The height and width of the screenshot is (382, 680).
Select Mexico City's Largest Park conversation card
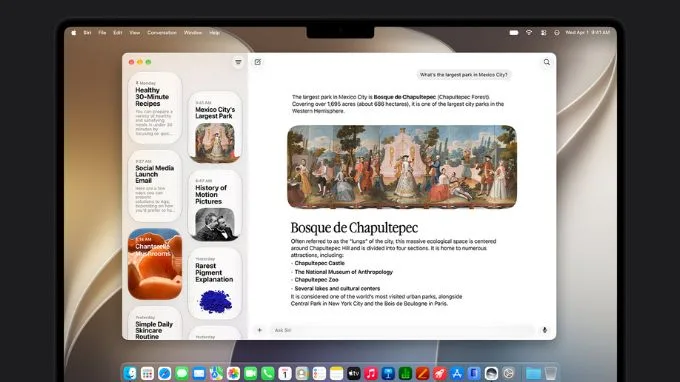click(x=215, y=127)
